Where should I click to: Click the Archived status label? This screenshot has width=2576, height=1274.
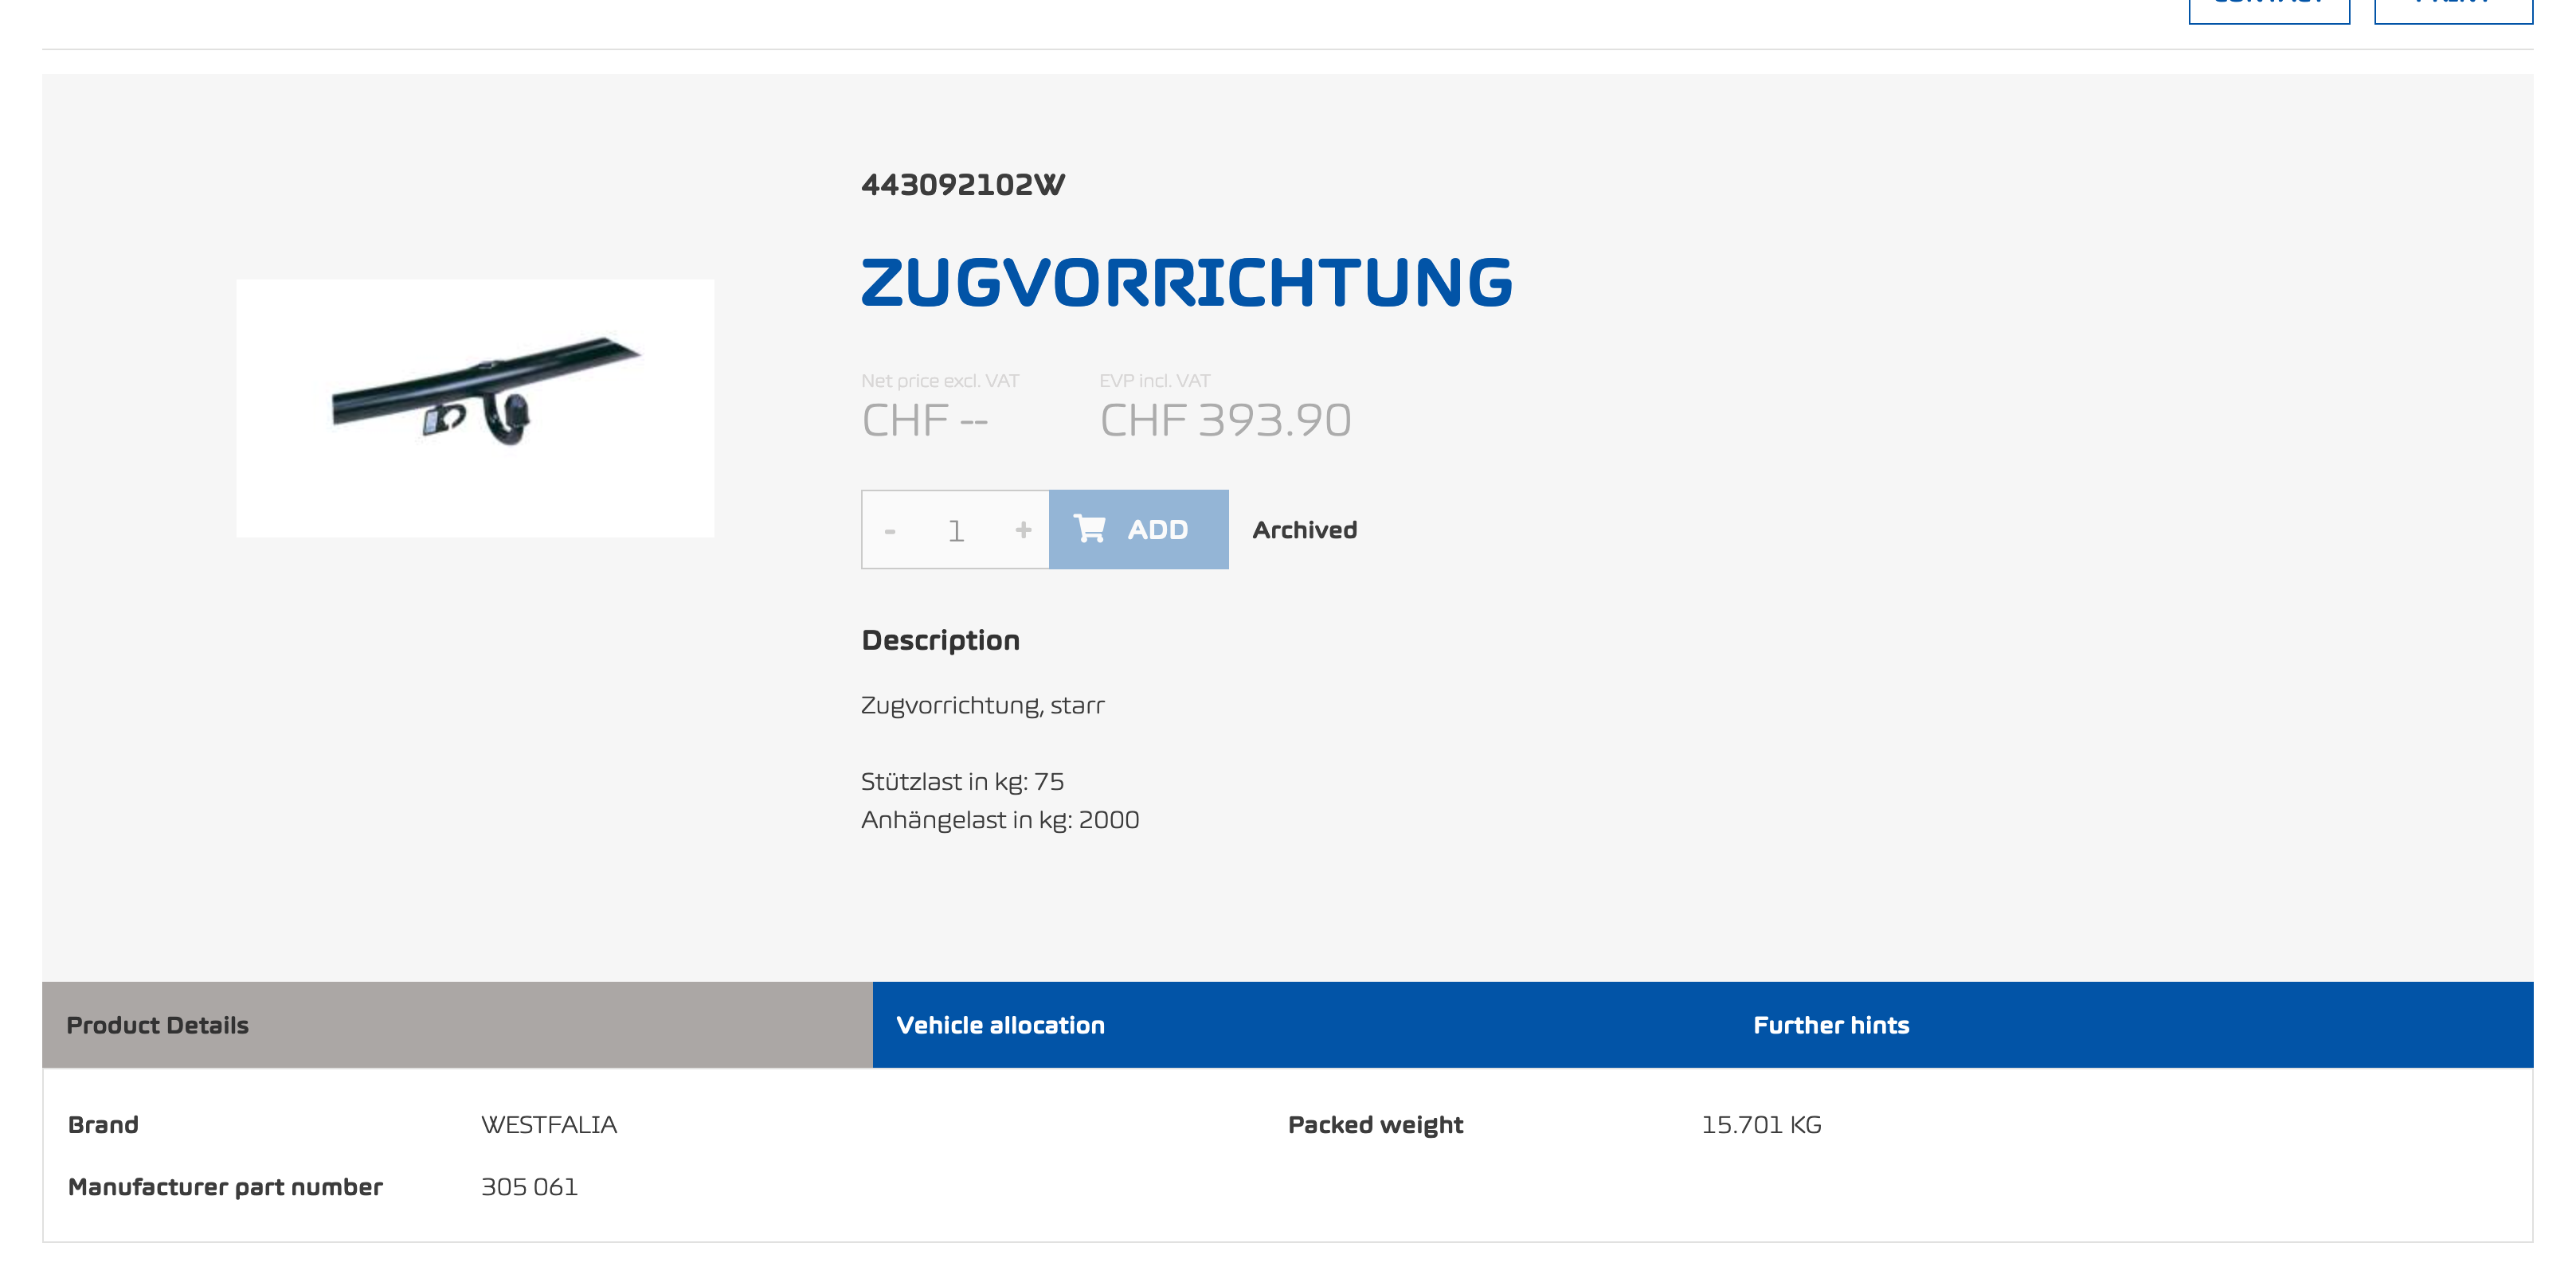[1304, 530]
